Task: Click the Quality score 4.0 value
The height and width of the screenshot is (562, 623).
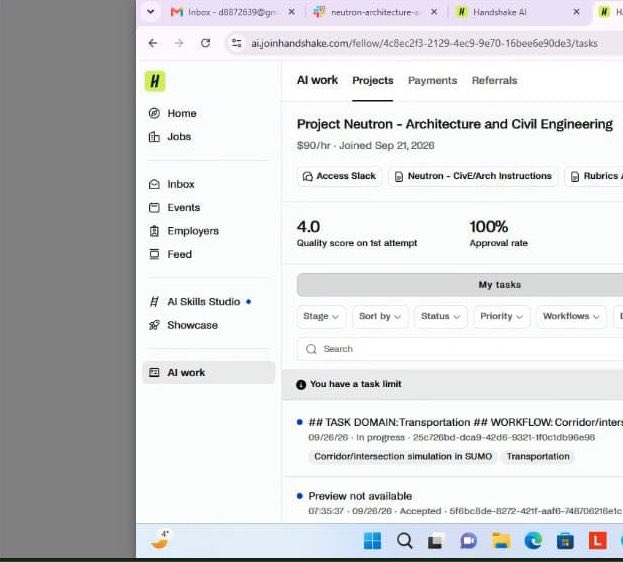Action: (308, 227)
